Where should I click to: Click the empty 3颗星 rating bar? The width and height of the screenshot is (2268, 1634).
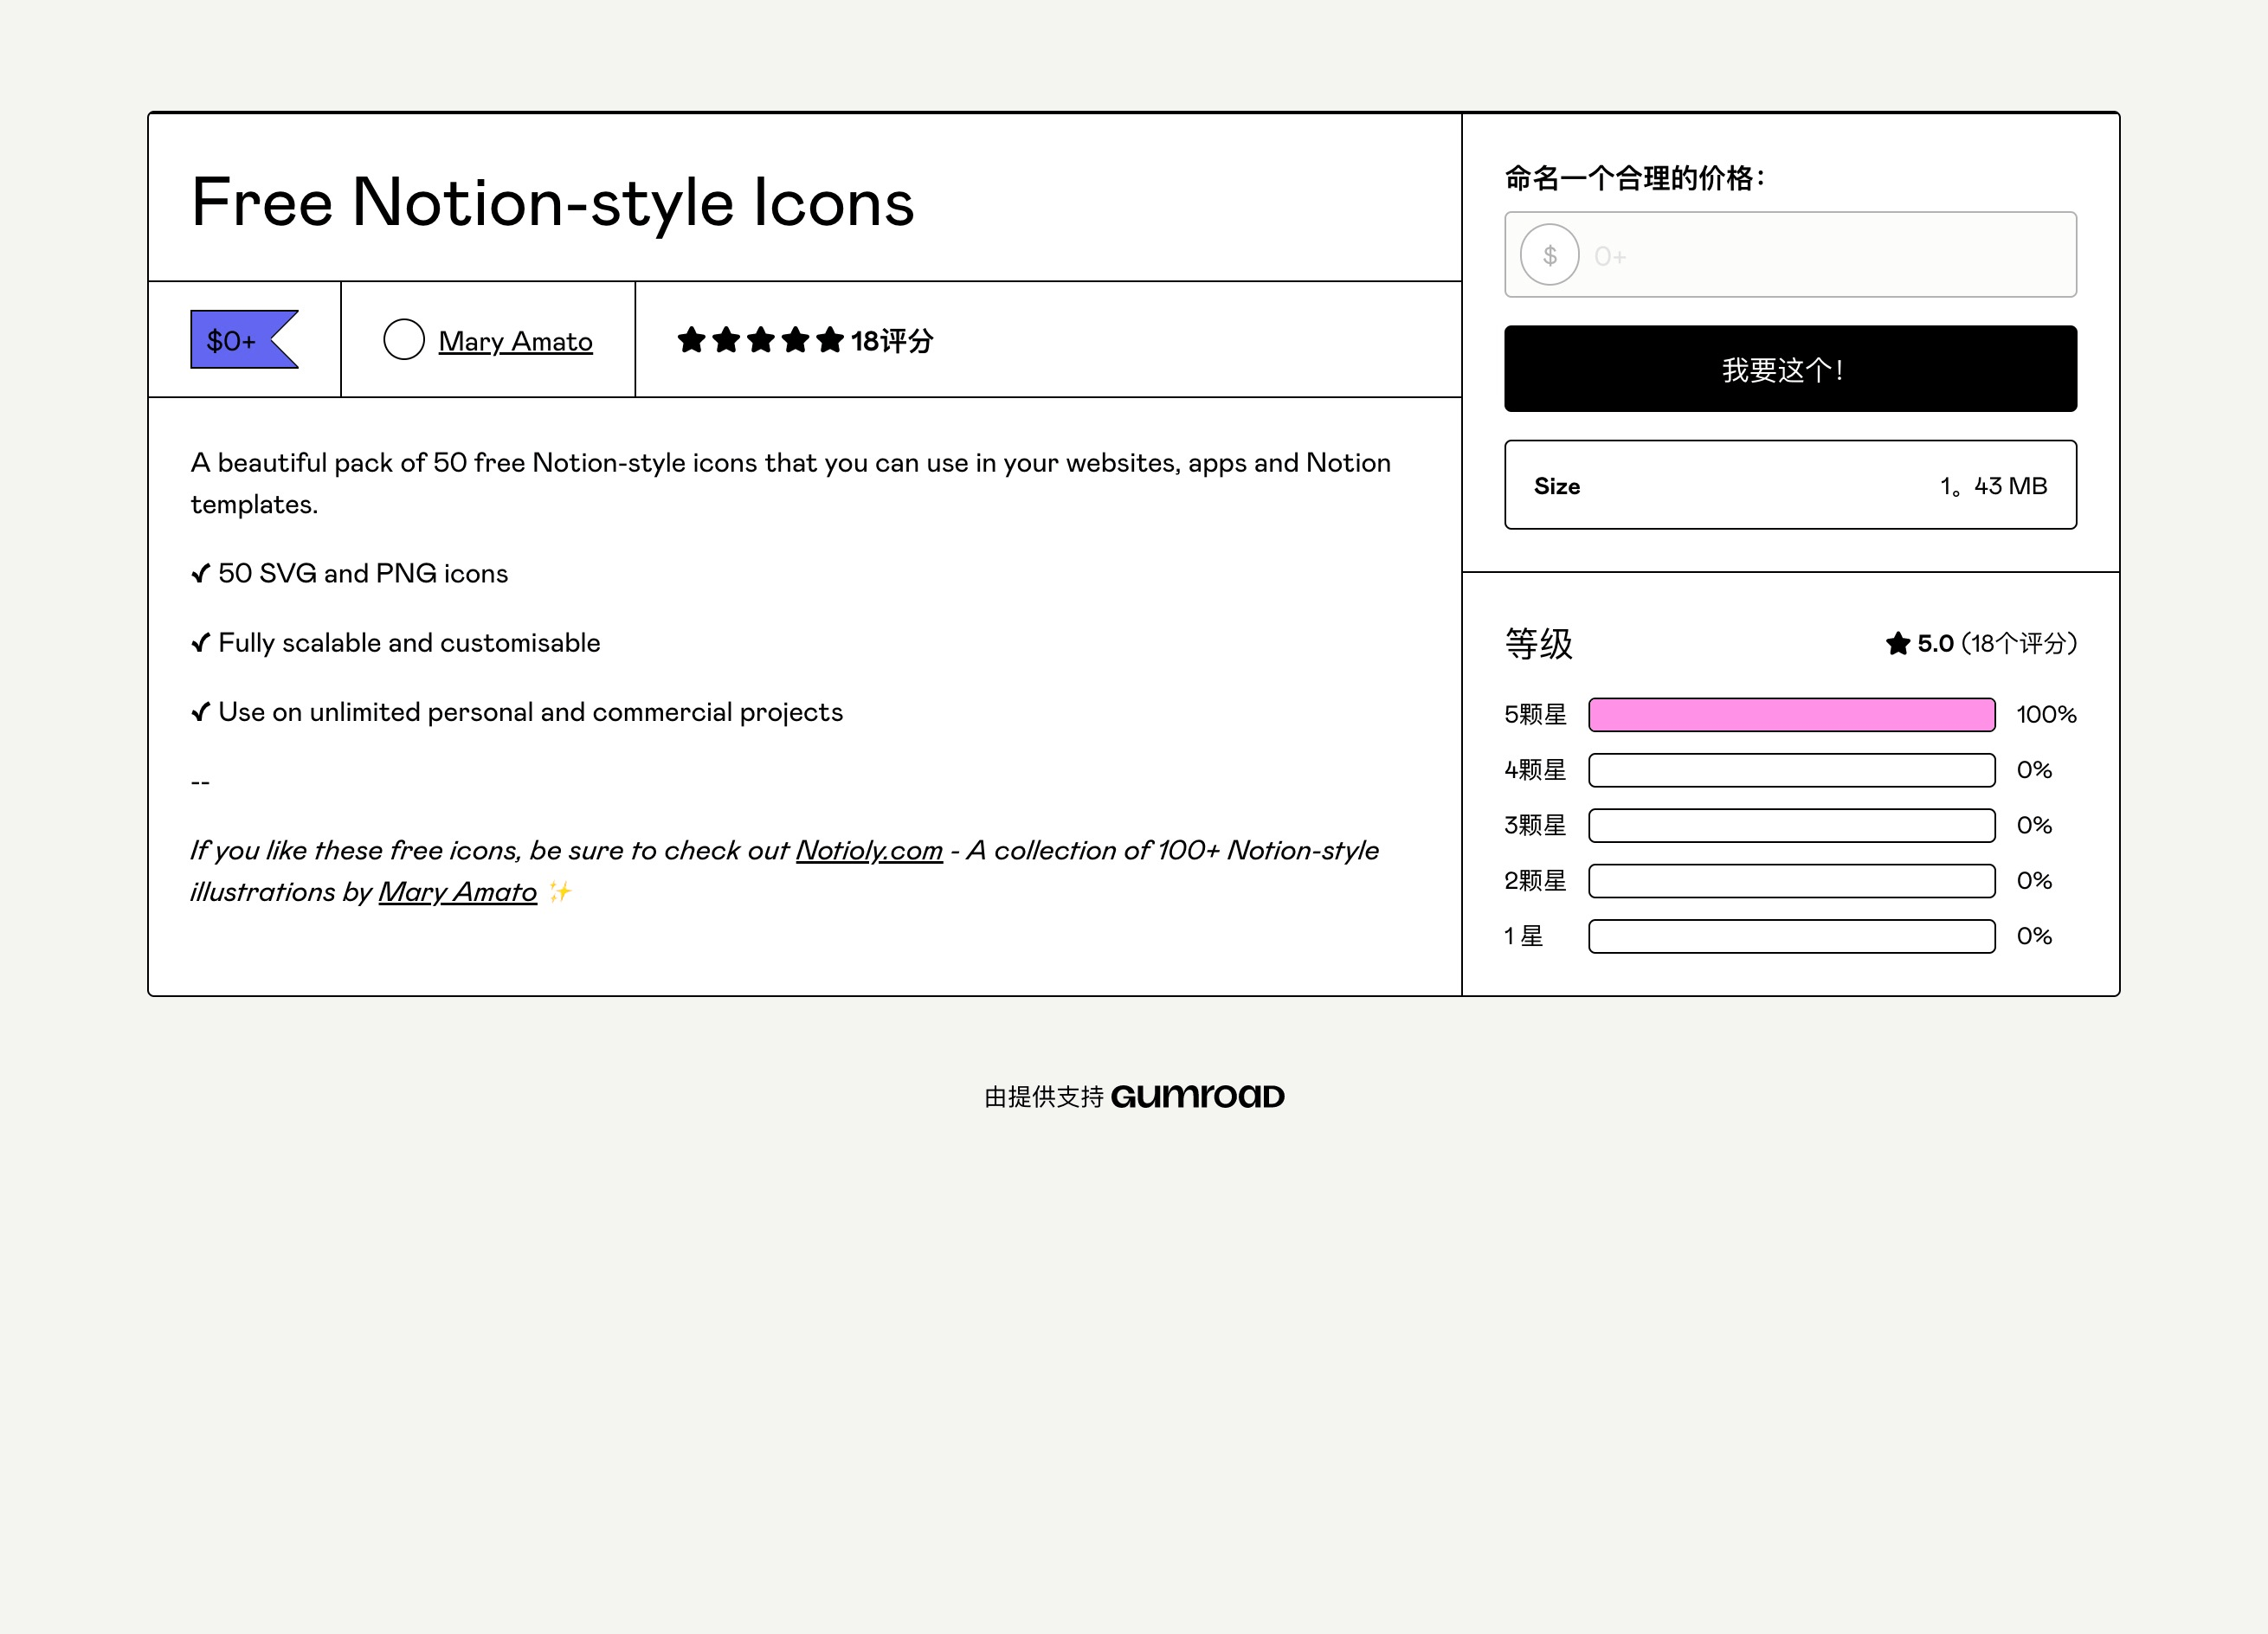[1791, 825]
